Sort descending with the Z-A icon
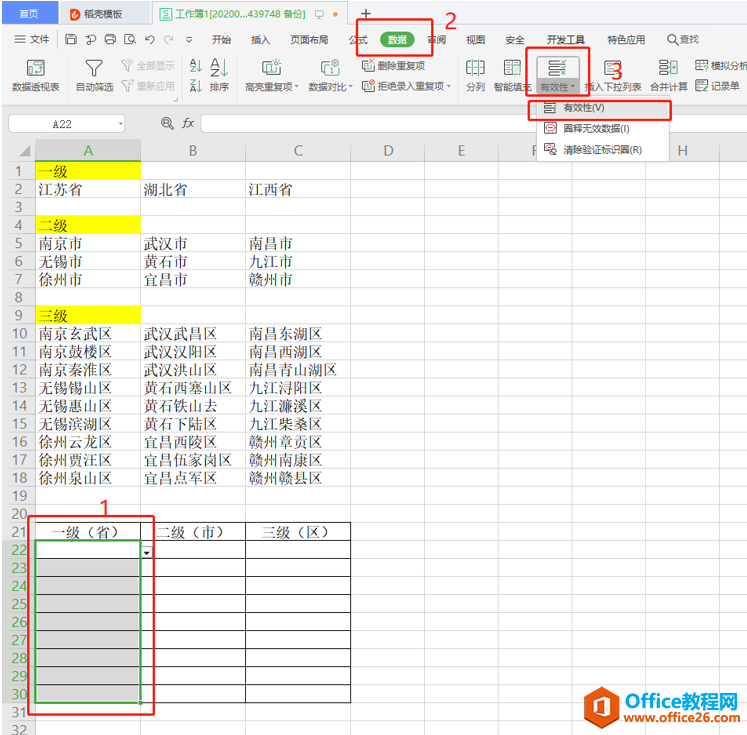This screenshot has height=735, width=747. click(x=195, y=86)
